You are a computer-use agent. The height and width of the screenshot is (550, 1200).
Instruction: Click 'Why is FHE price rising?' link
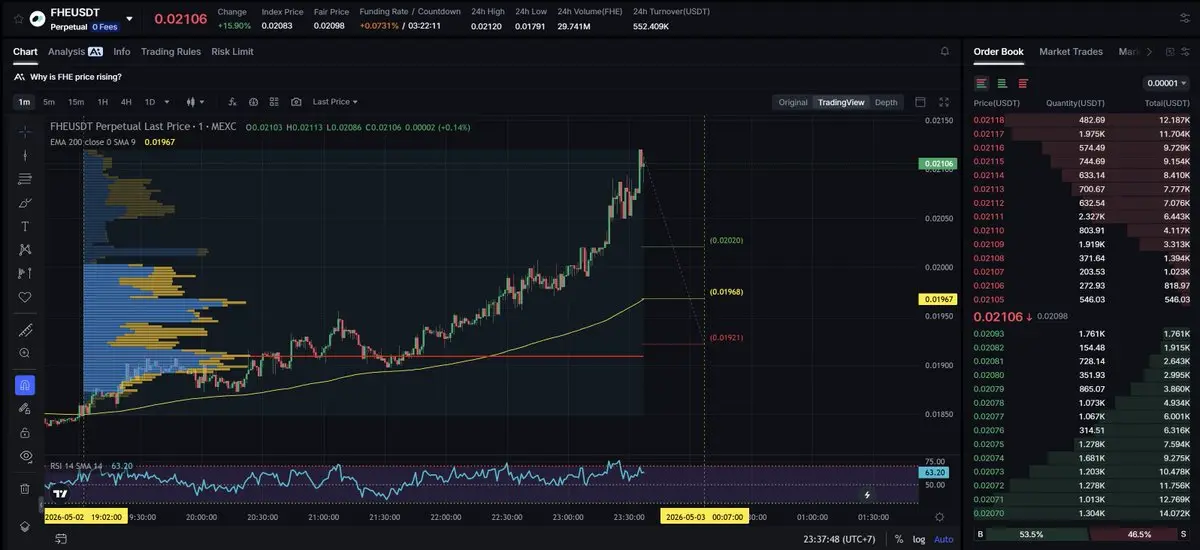[76, 77]
